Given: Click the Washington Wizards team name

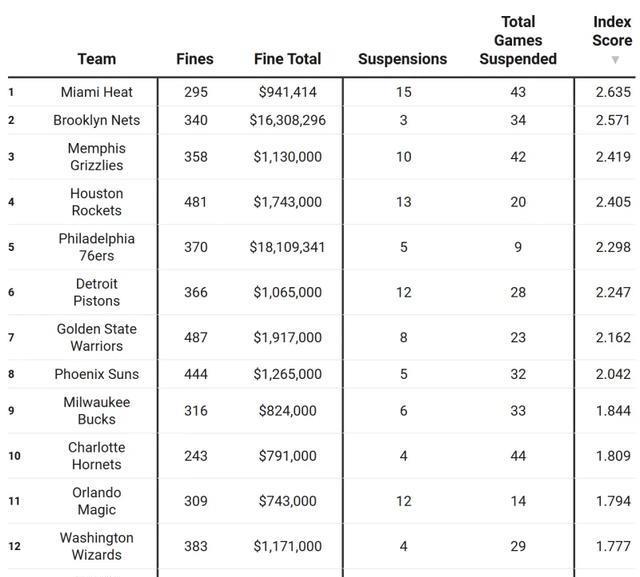Looking at the screenshot, I should tap(96, 546).
